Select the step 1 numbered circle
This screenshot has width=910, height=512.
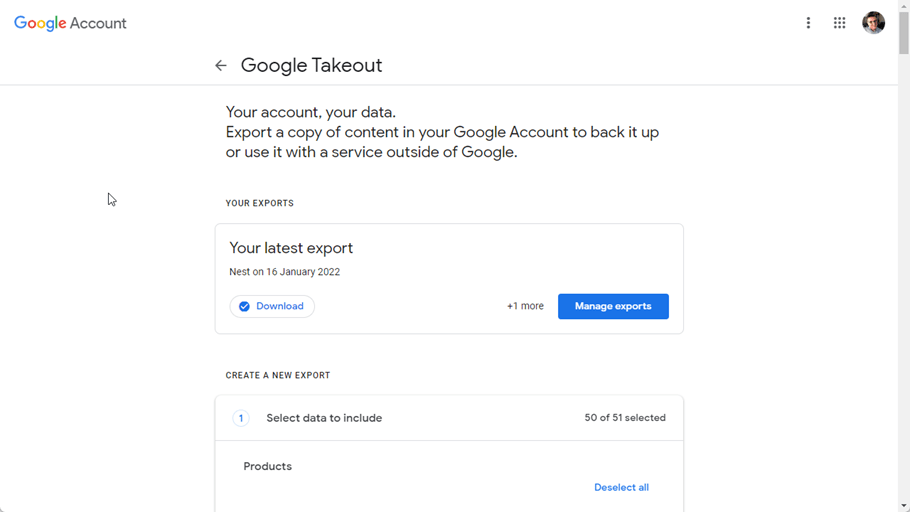tap(241, 418)
